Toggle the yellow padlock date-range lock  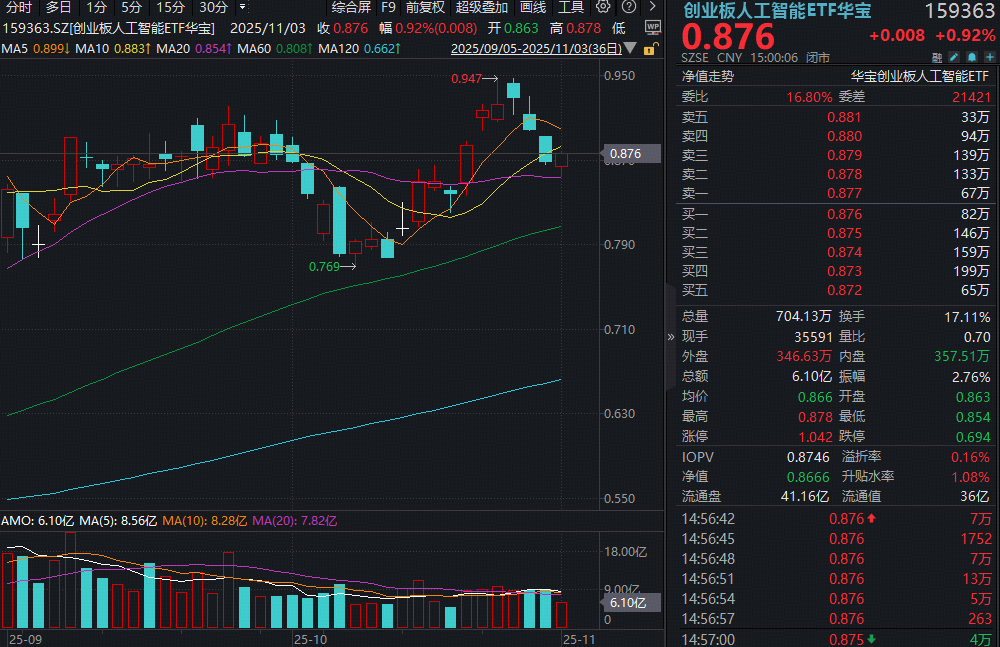click(651, 47)
